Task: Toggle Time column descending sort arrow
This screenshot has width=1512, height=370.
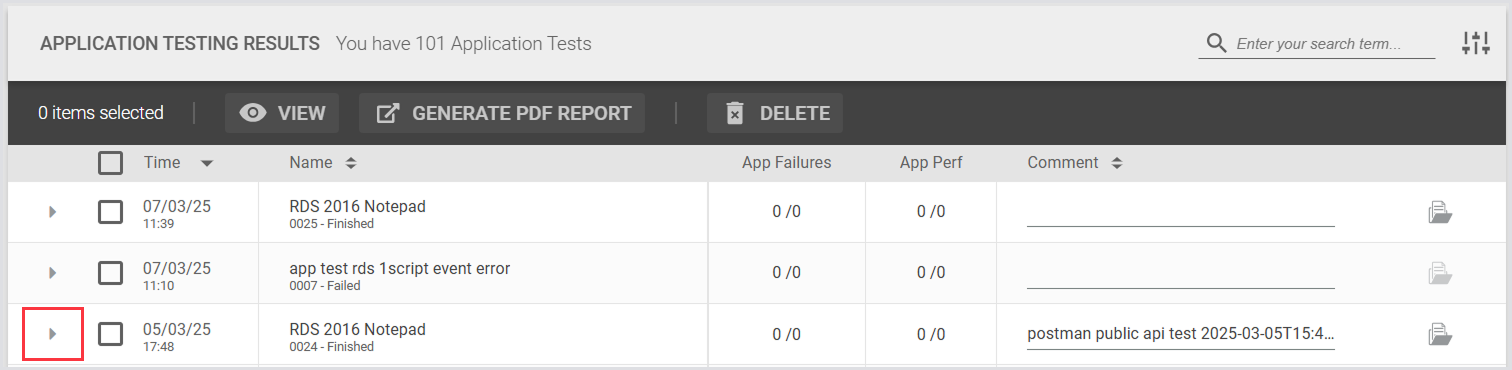Action: click(x=206, y=163)
